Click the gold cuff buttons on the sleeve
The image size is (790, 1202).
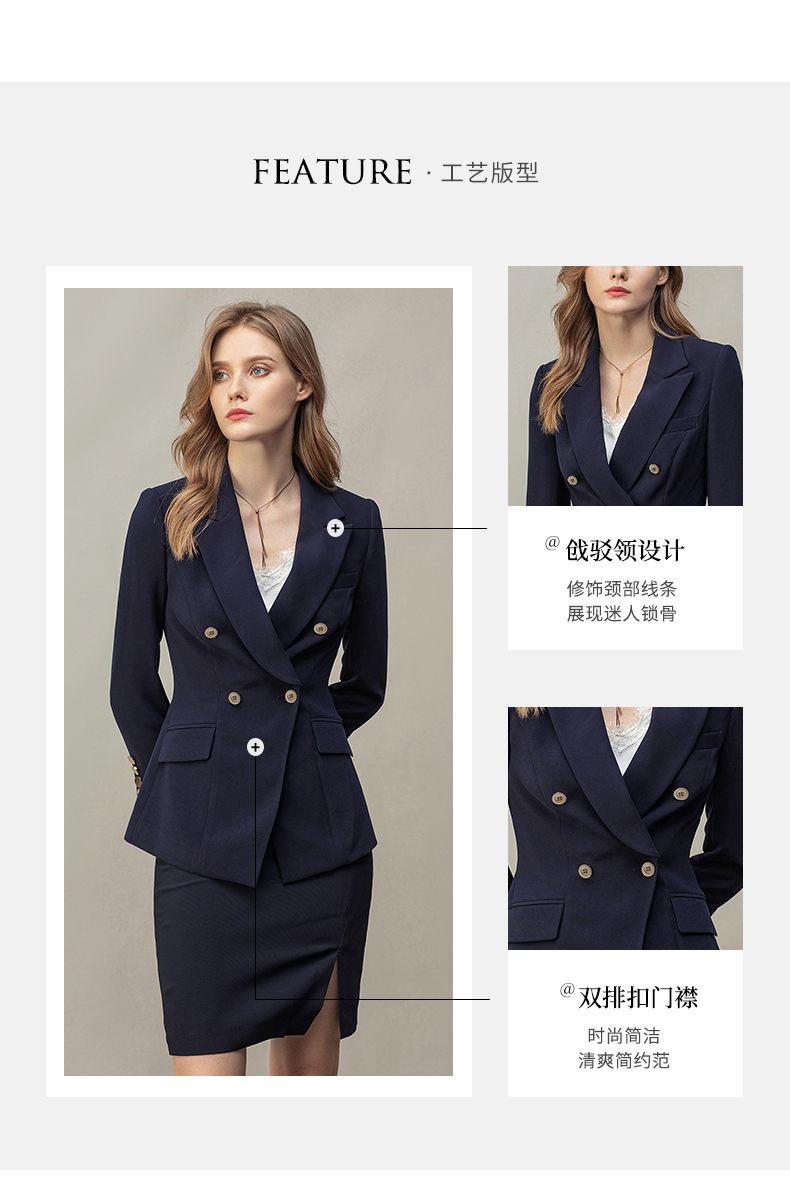(134, 775)
